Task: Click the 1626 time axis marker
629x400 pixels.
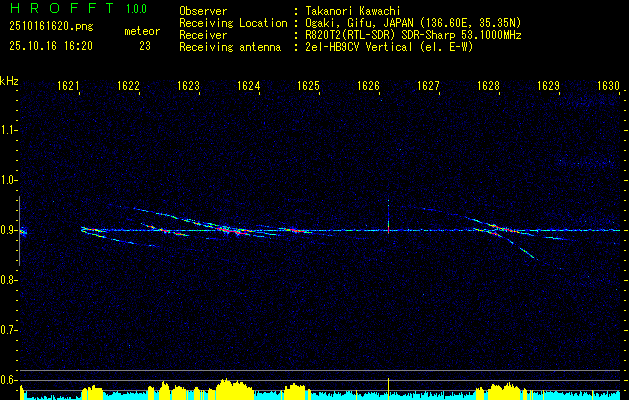Action: click(x=369, y=86)
